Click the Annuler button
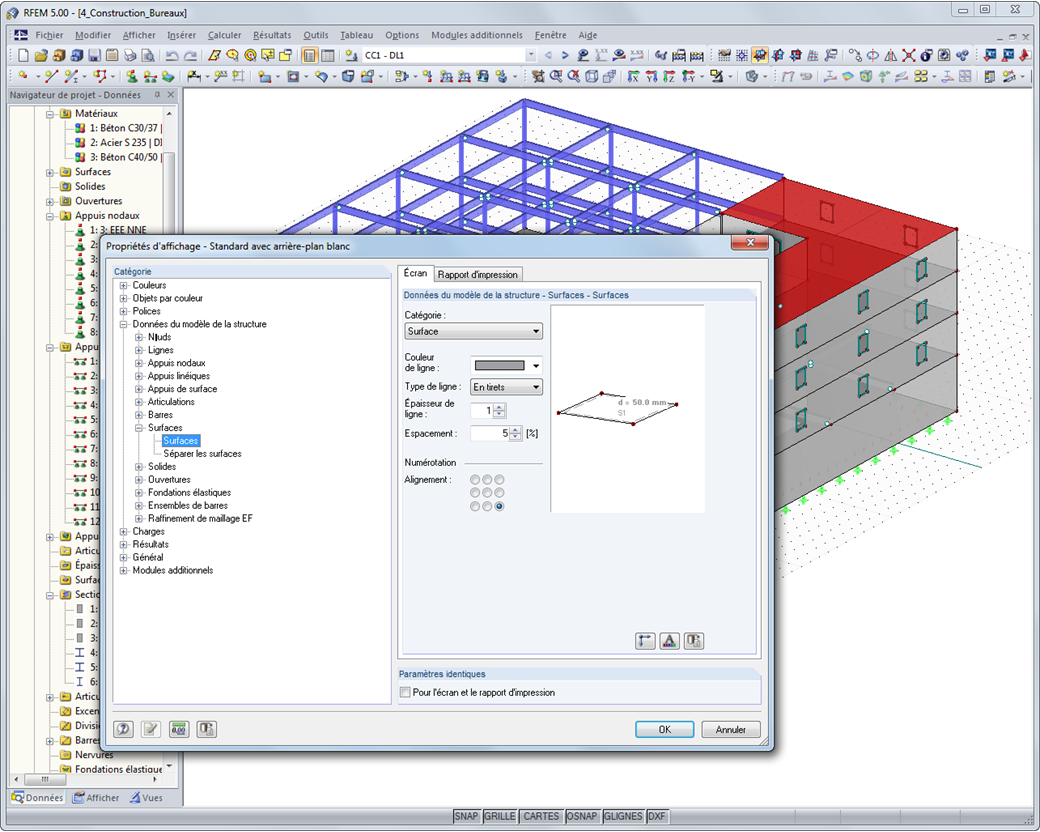Viewport: 1040px width, 832px height. [731, 729]
